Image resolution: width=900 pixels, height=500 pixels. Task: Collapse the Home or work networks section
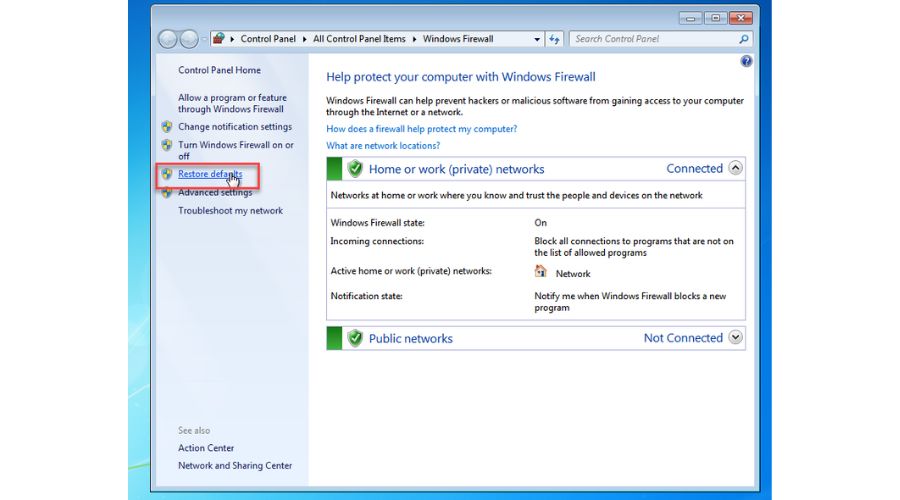[x=735, y=168]
